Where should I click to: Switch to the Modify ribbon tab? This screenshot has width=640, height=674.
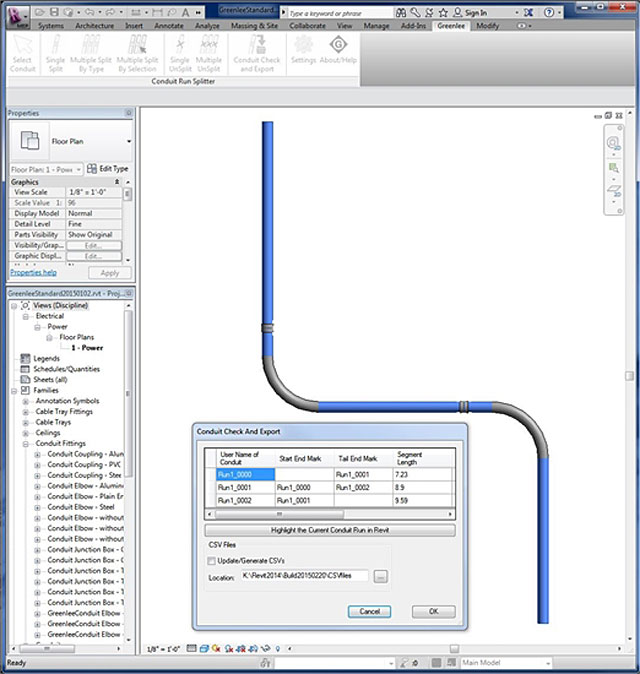point(488,26)
